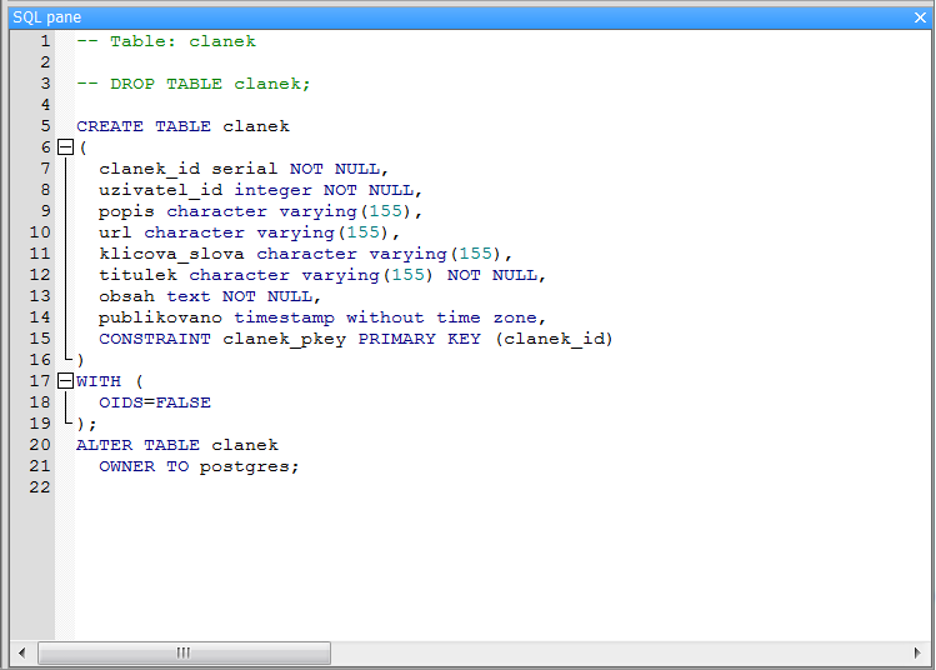Click the '-- Table: clanek' comment line

(x=166, y=41)
